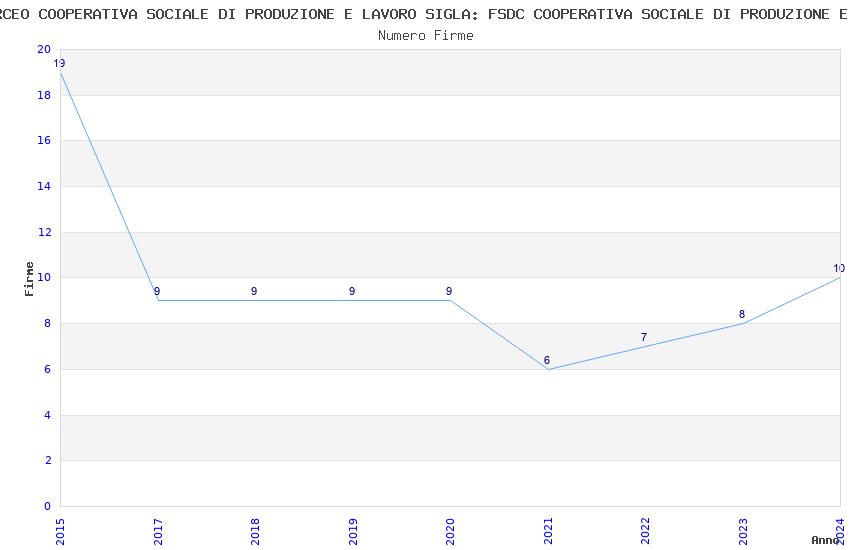Screen dimensions: 850x550
Task: Click the data value 9 above 2019
Action: pos(352,292)
